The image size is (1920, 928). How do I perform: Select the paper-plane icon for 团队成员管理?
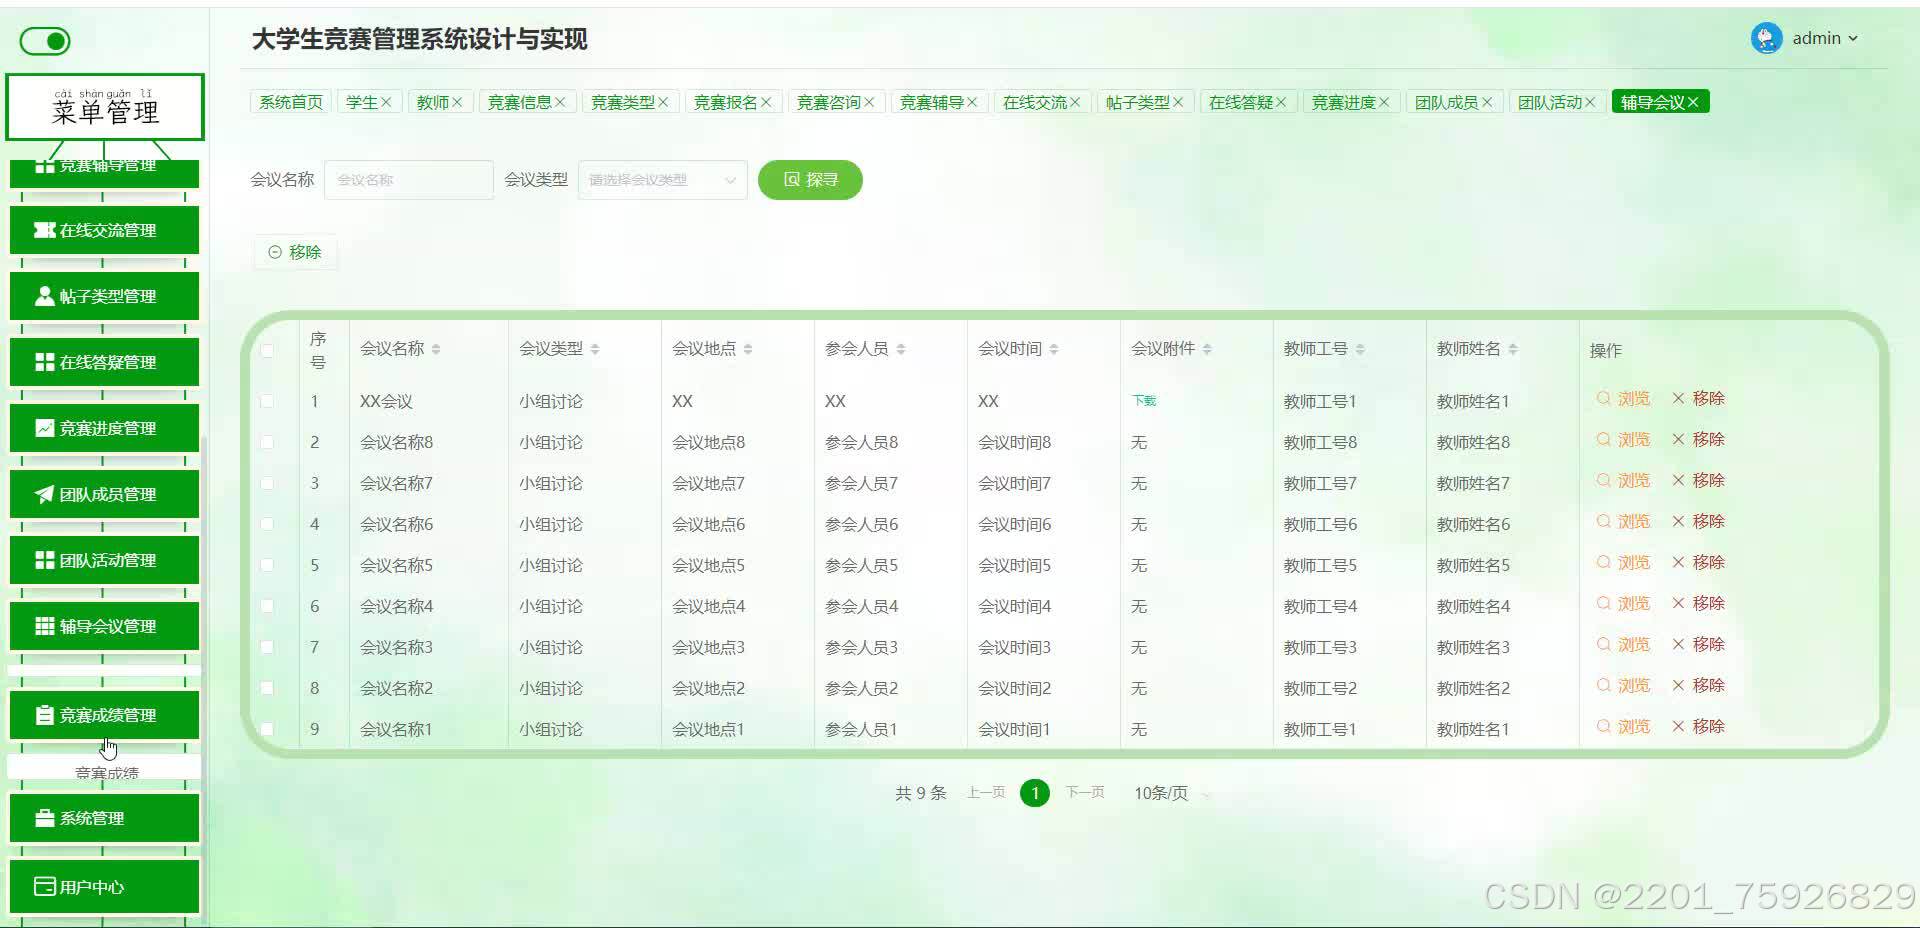coord(42,493)
